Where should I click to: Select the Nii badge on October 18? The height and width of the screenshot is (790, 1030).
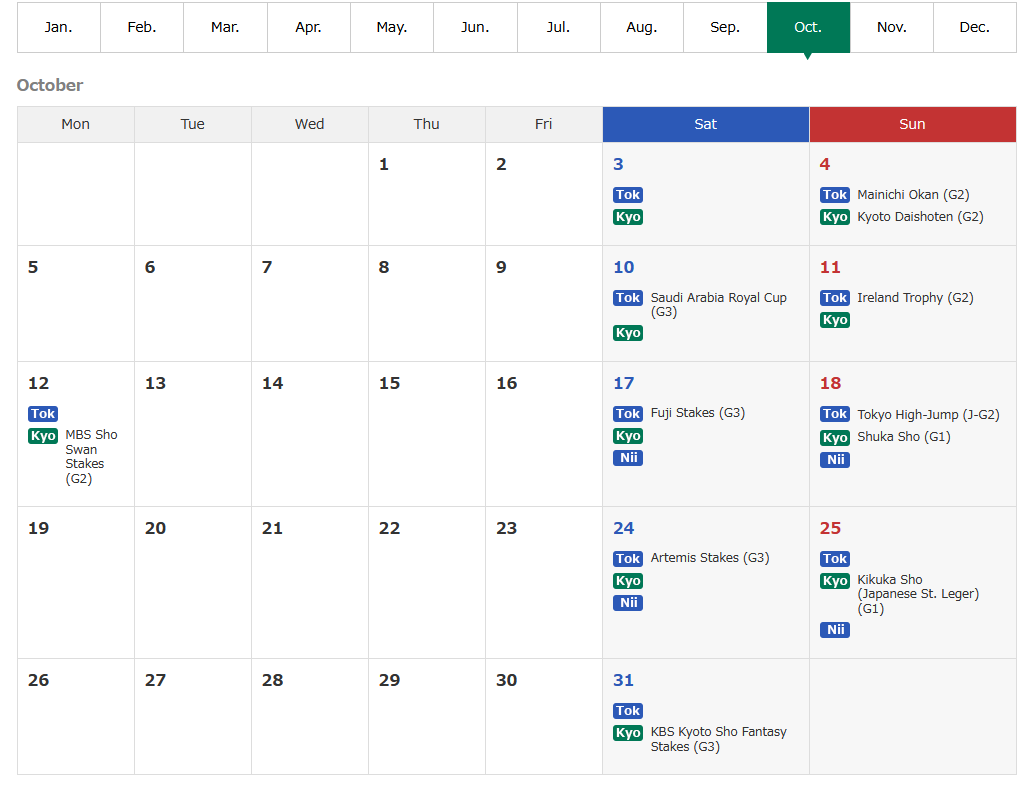(x=835, y=460)
